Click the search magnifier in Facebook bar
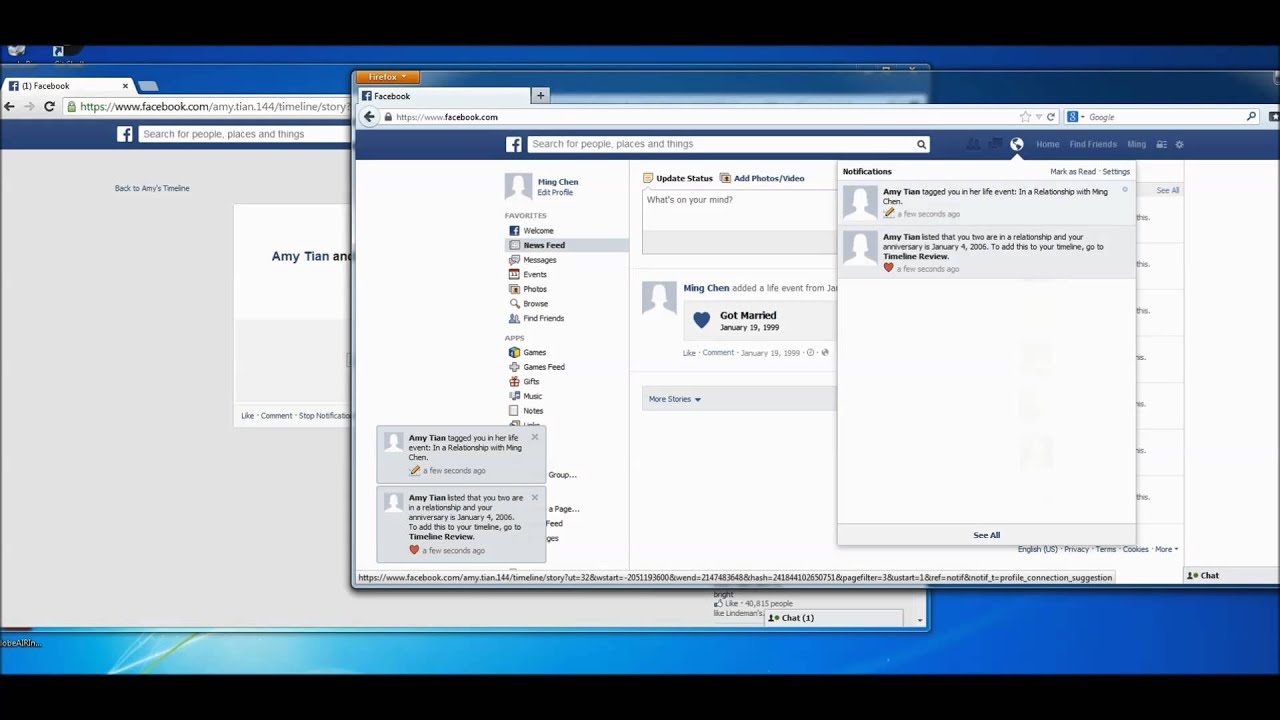 [x=922, y=144]
